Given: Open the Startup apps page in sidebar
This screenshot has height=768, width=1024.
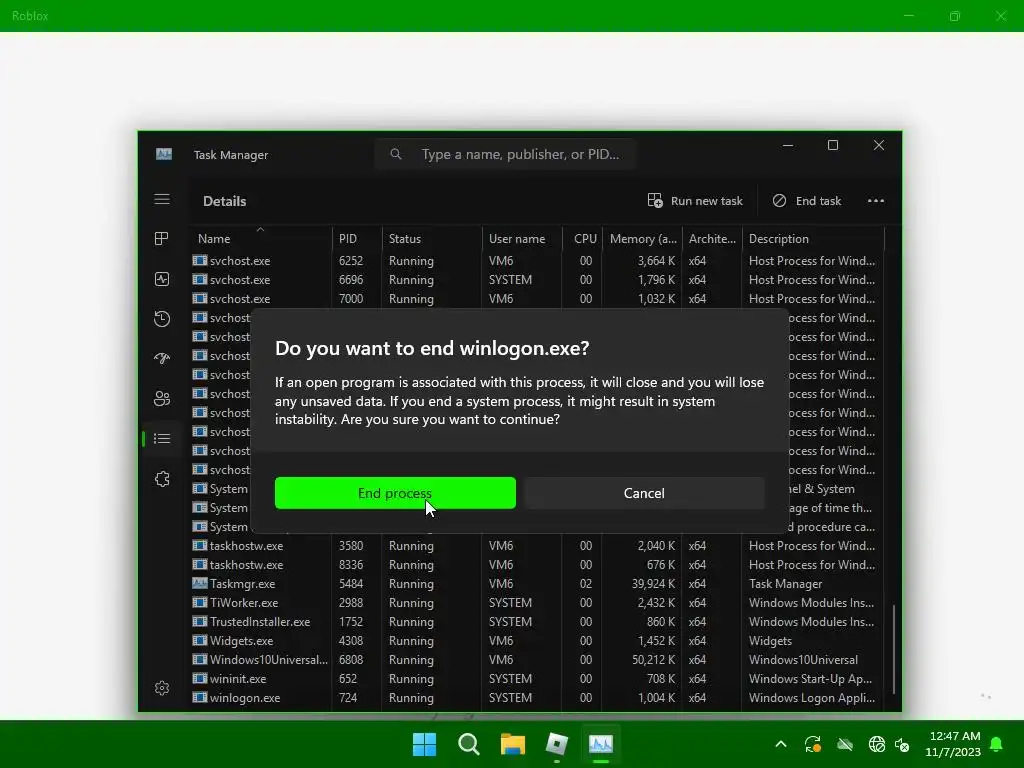Looking at the screenshot, I should coord(162,359).
